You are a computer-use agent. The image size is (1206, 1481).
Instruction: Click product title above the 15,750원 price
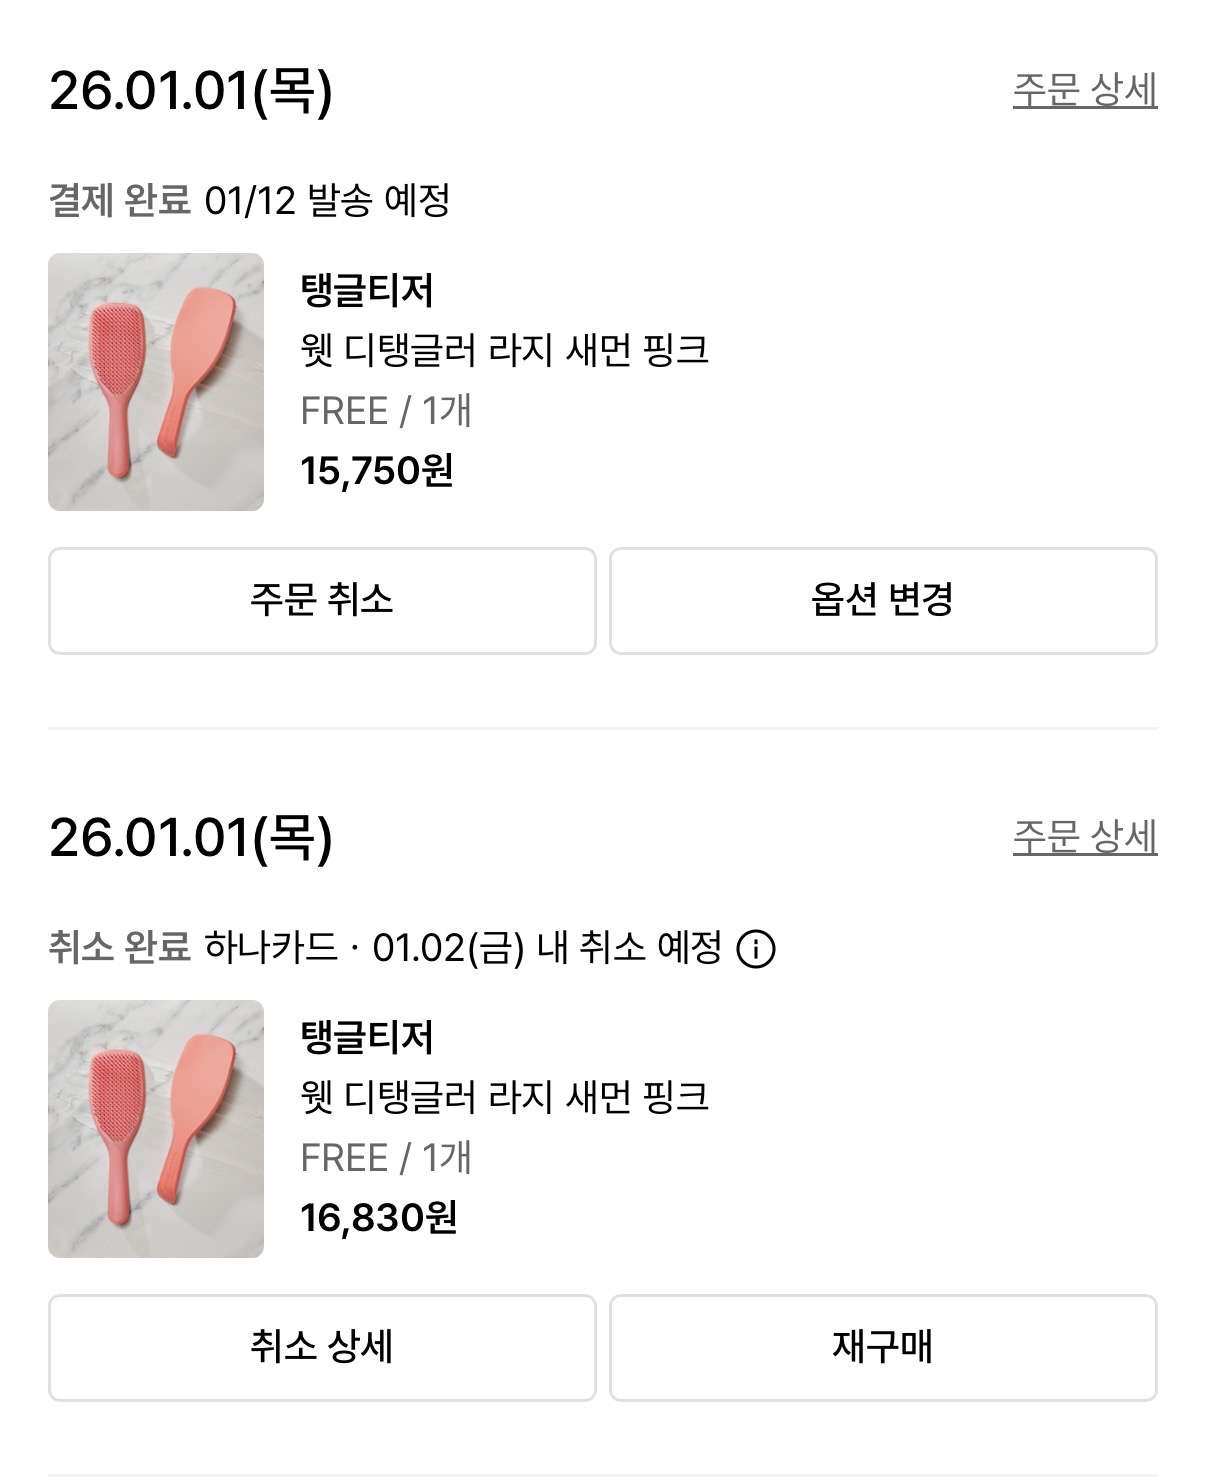point(504,350)
